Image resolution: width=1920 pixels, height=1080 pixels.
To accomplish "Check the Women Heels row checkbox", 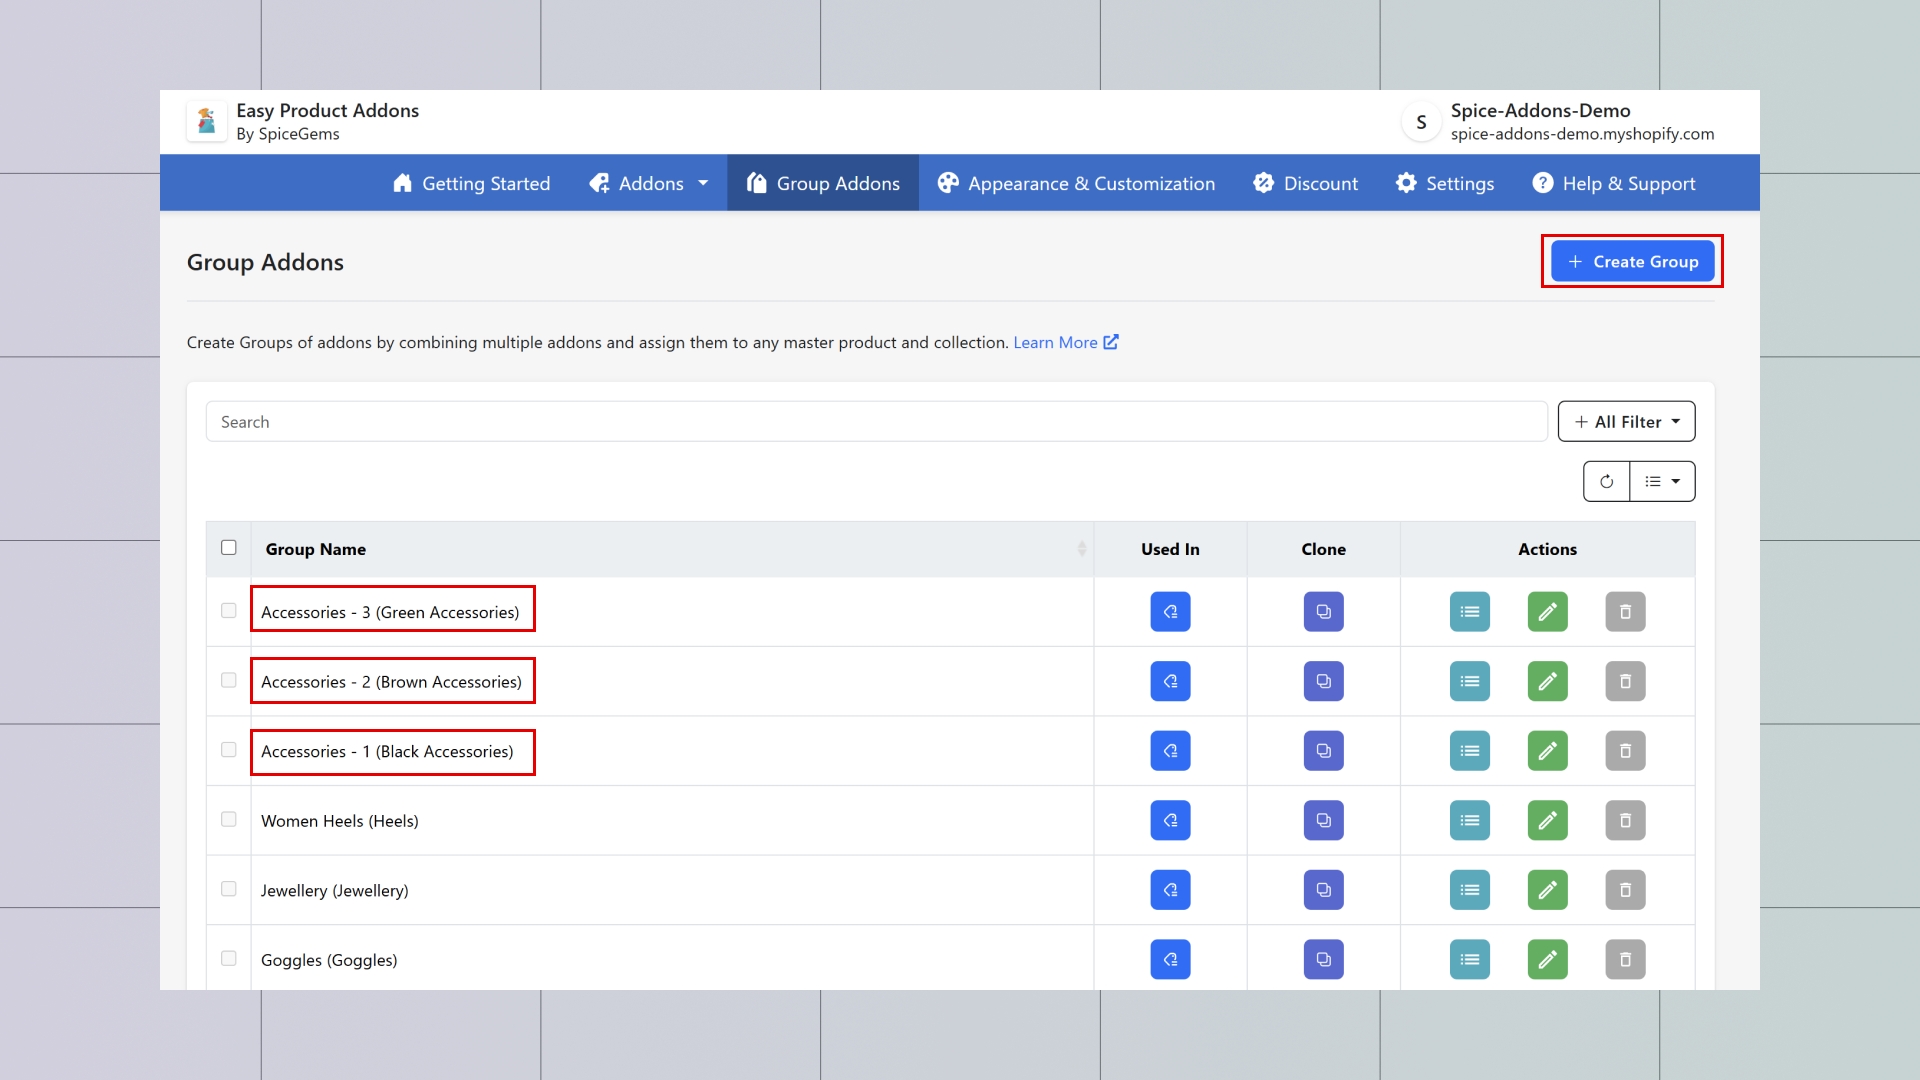I will 229,820.
